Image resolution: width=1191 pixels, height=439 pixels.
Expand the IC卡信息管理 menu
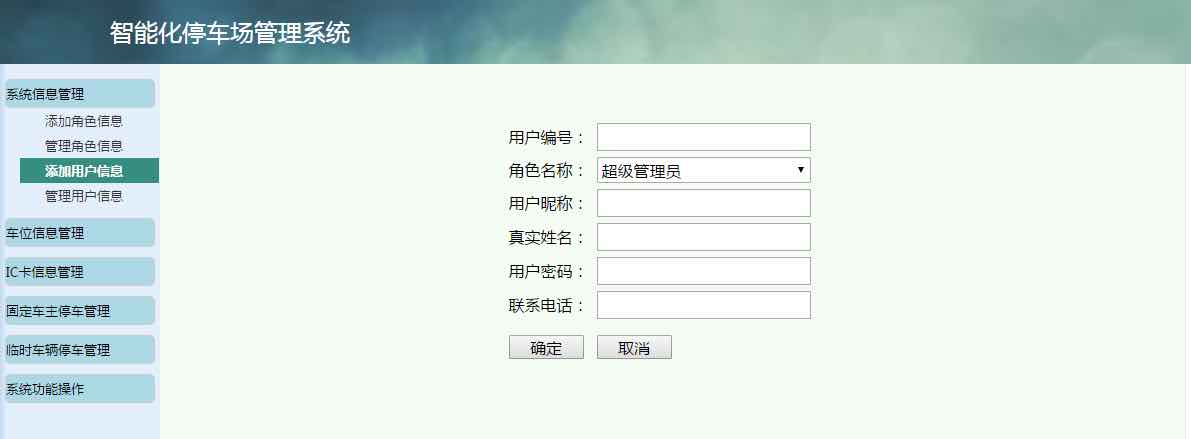79,272
